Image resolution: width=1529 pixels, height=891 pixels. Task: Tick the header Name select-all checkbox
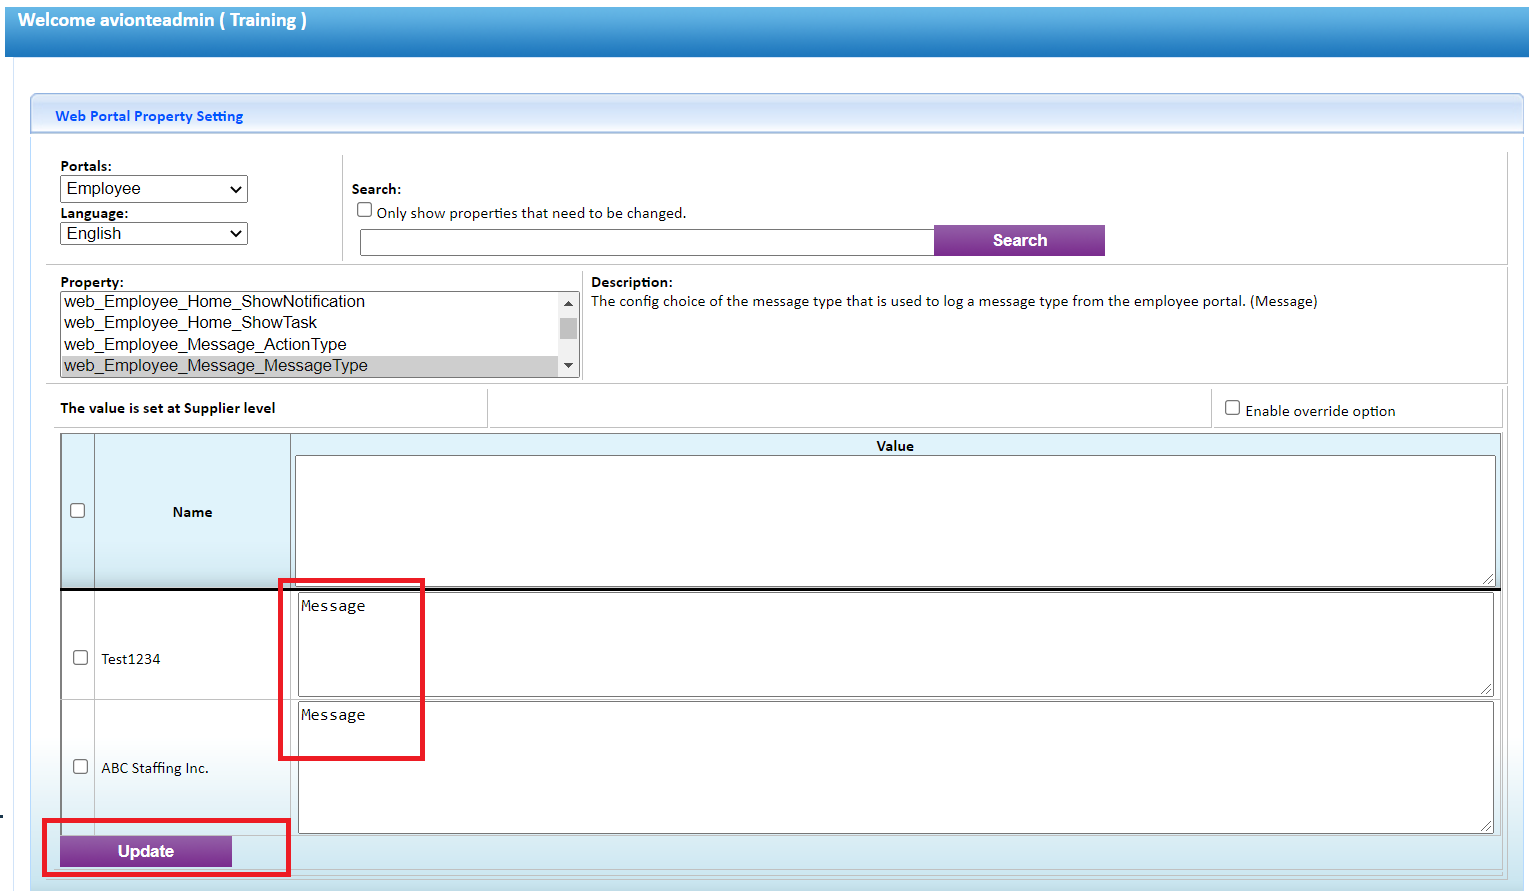point(78,511)
